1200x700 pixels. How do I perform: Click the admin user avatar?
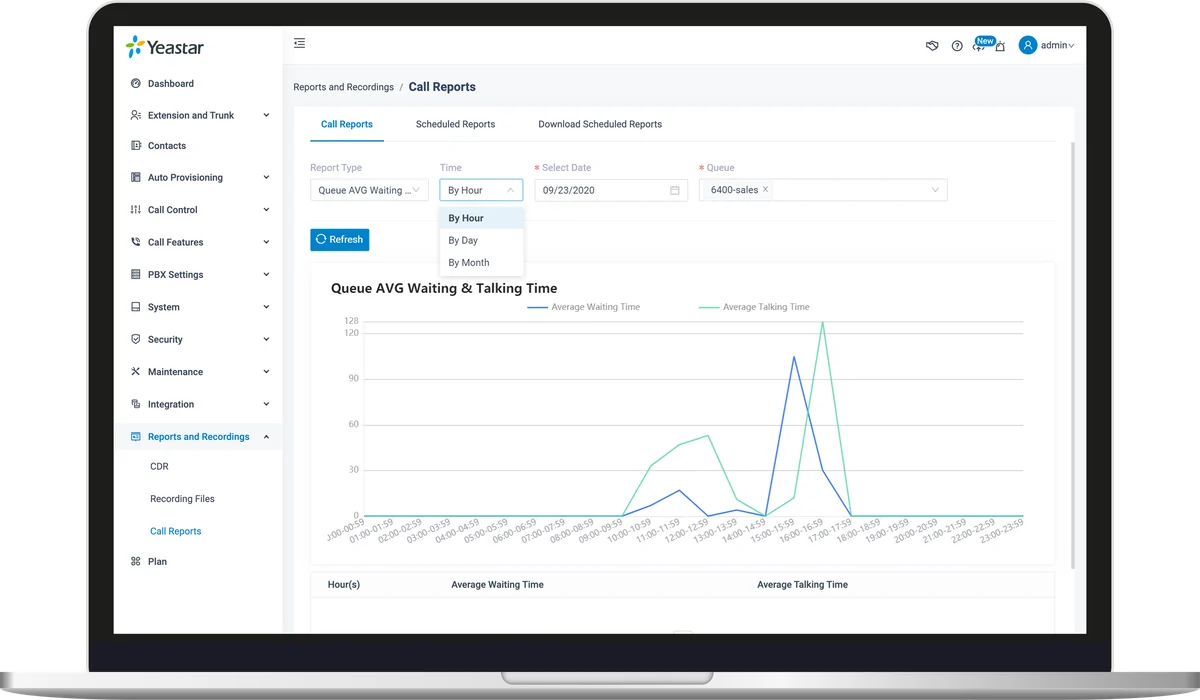point(1027,45)
